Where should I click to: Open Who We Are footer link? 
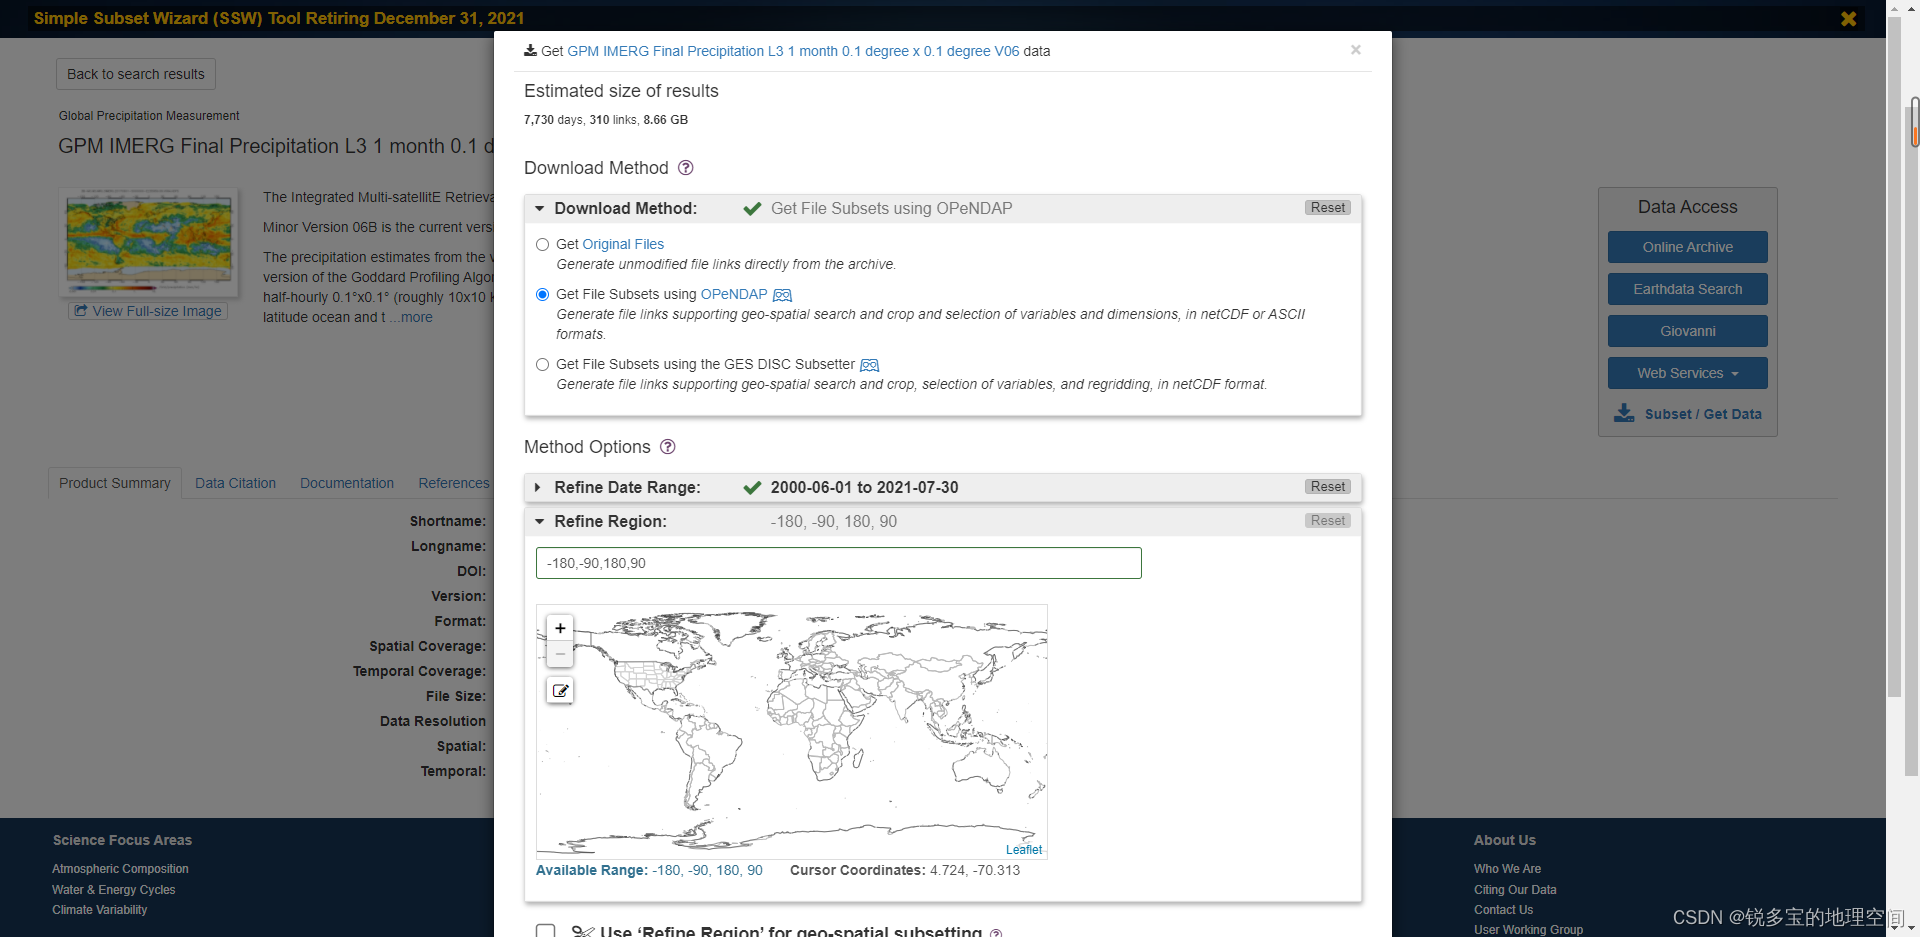pos(1507,869)
